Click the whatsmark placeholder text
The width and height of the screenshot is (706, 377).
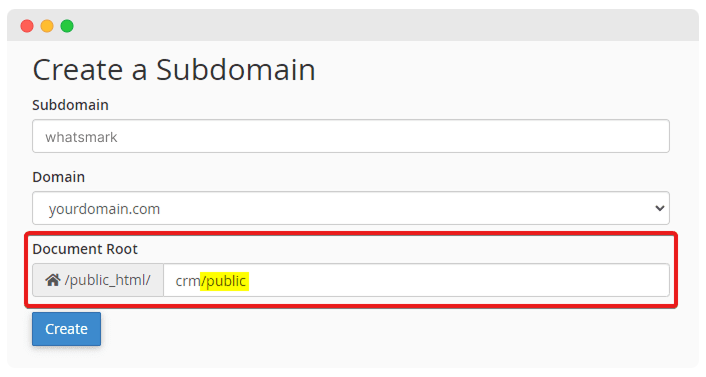click(x=81, y=137)
